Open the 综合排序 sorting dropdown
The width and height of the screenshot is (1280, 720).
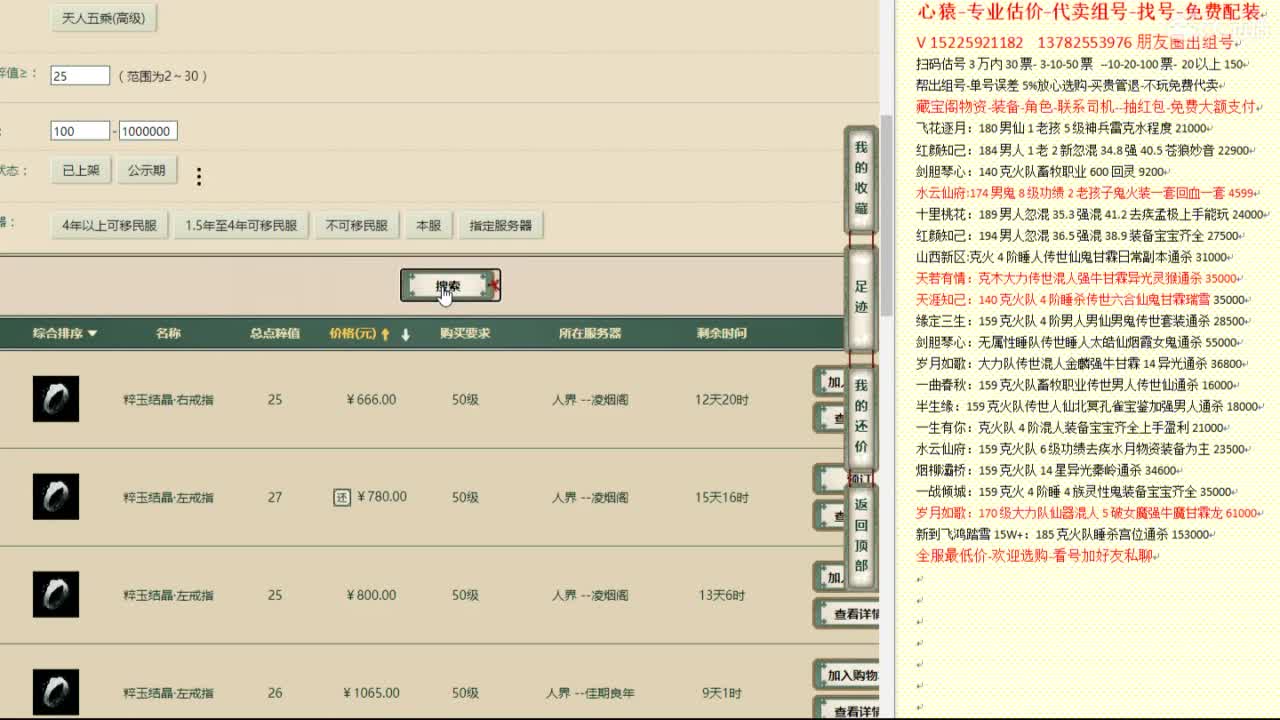coord(60,332)
